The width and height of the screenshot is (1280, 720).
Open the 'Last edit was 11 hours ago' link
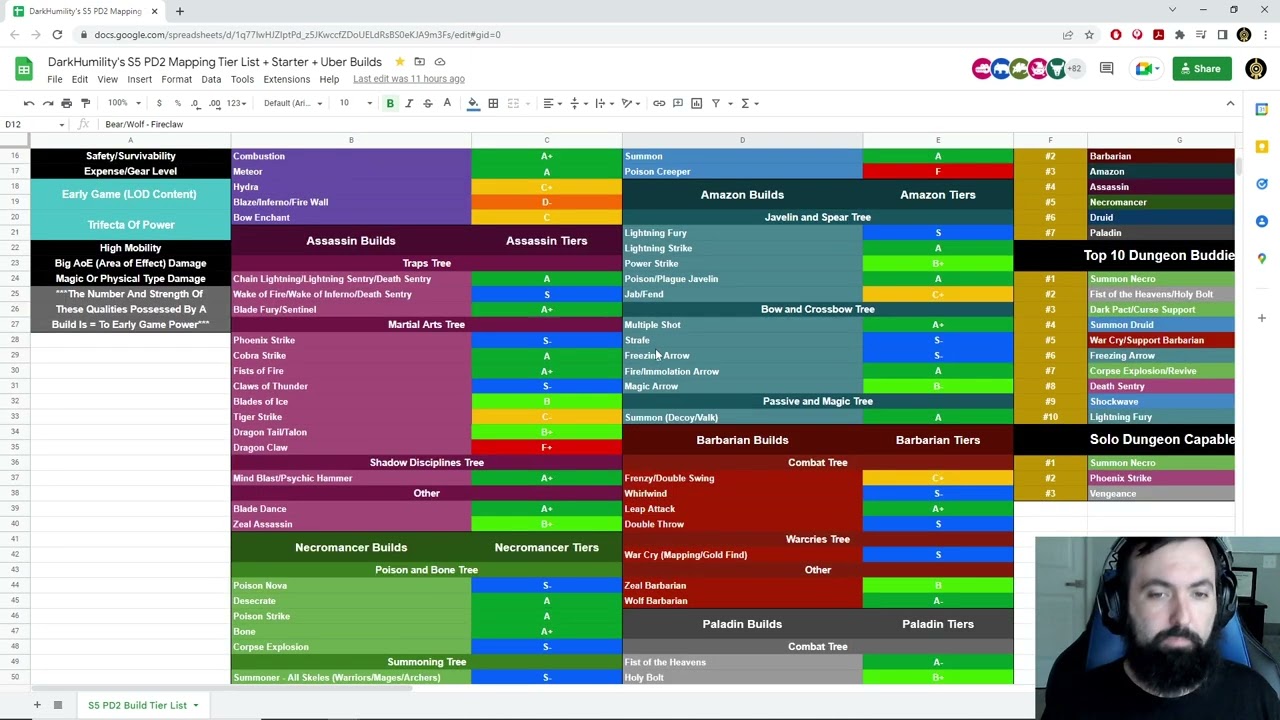tap(408, 79)
